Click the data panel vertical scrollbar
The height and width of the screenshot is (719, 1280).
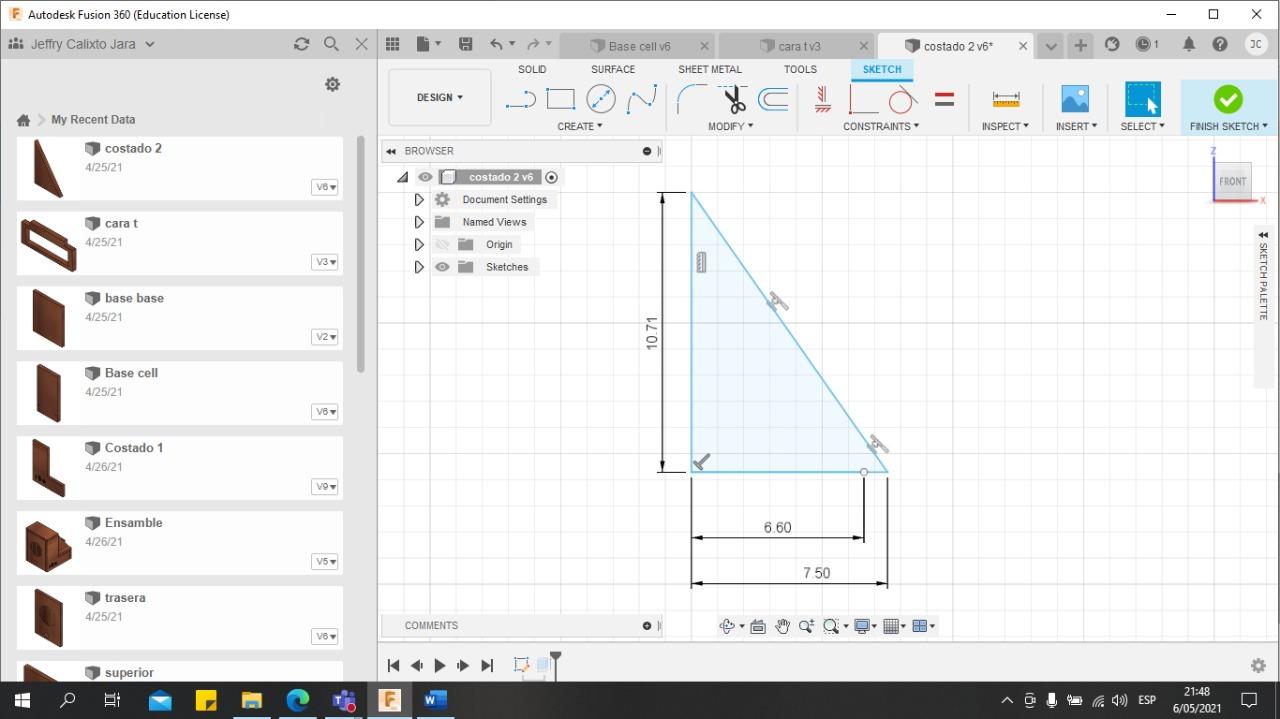[x=361, y=255]
